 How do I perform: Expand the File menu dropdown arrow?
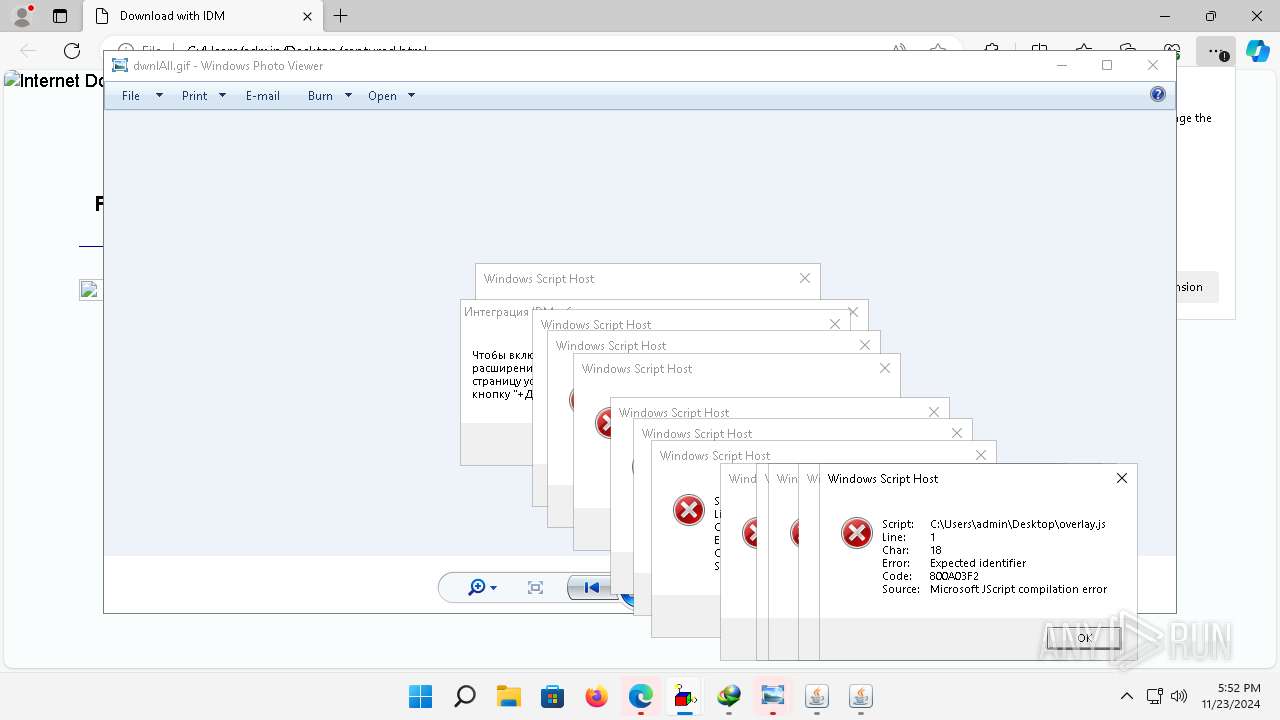[159, 96]
